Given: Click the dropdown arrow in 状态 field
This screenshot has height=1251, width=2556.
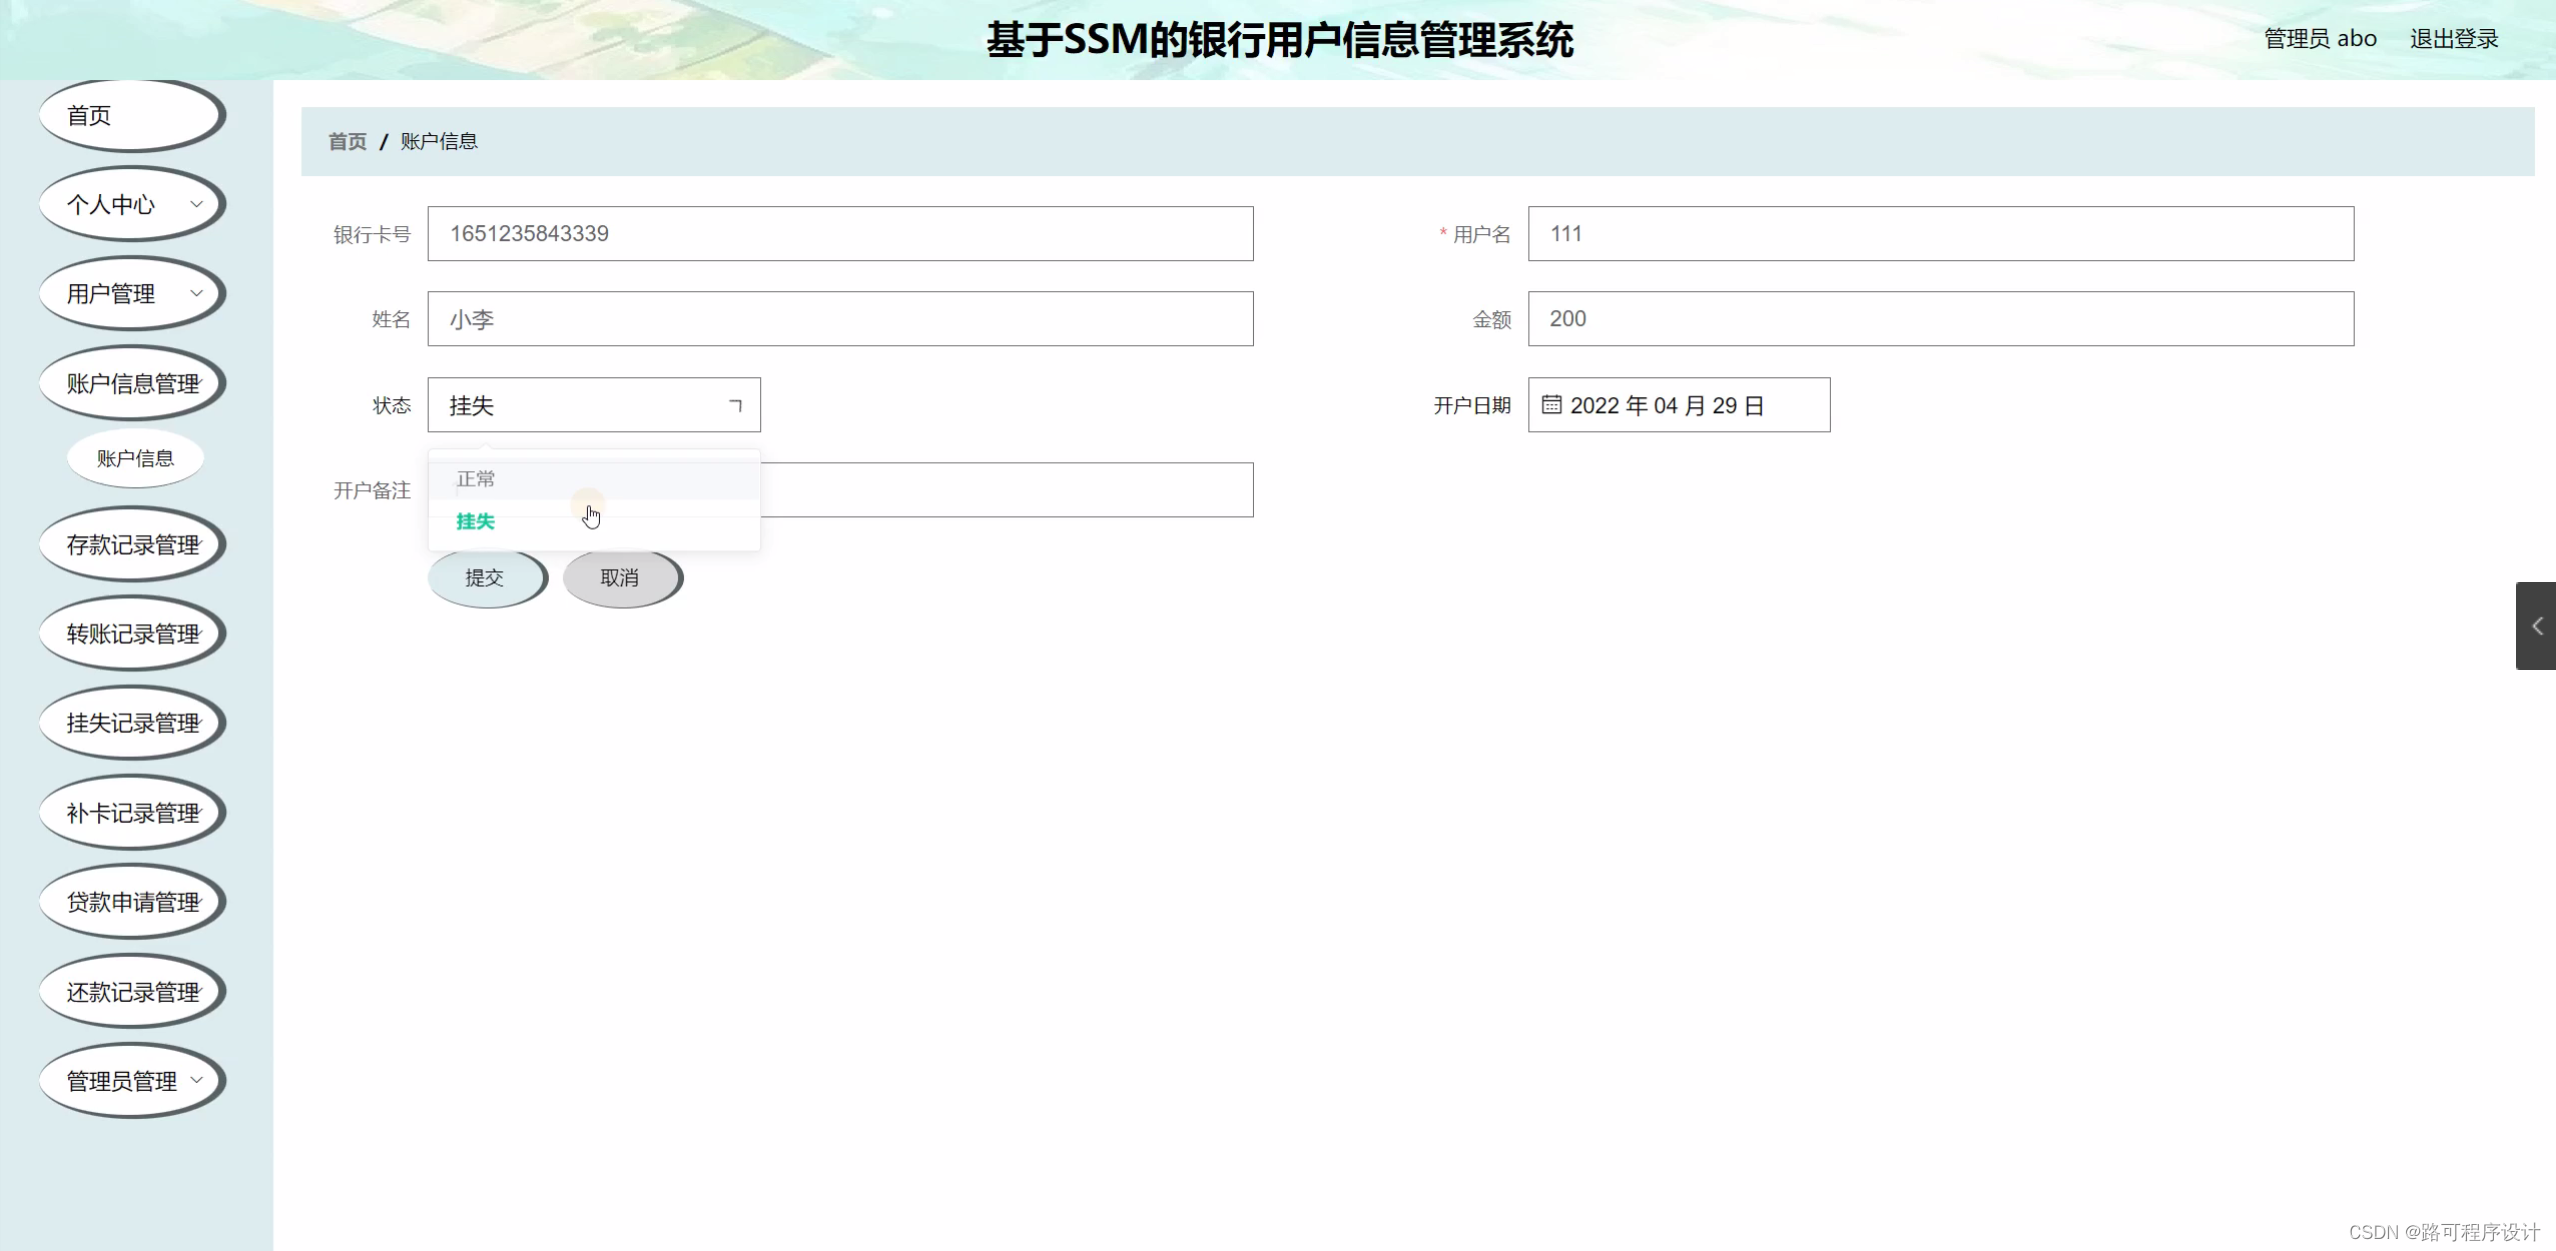Looking at the screenshot, I should pos(737,405).
